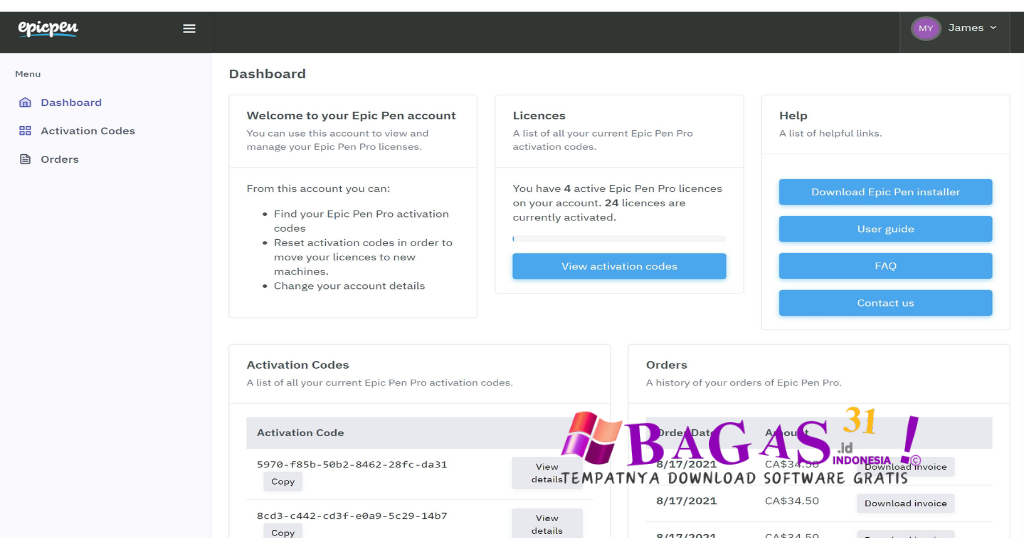Open Dashboard in the side menu
Image resolution: width=1024 pixels, height=538 pixels.
pyautogui.click(x=71, y=103)
